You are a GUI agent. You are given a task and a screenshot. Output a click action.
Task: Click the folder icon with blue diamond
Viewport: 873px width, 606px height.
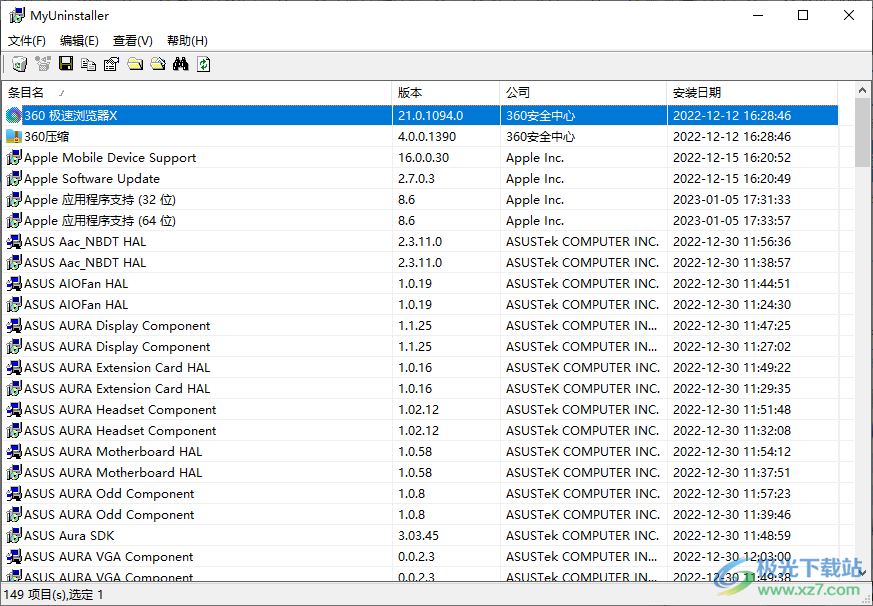point(158,64)
